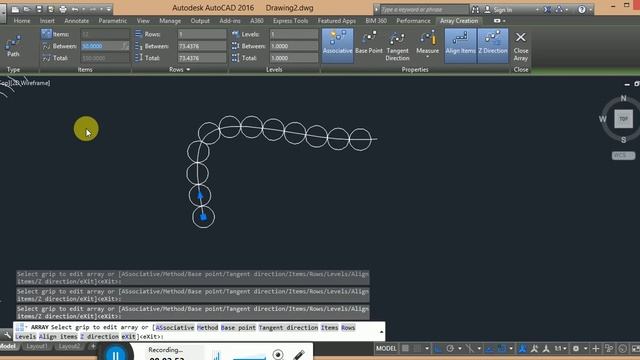
Task: Click the Redo arrow icon
Action: point(93,9)
